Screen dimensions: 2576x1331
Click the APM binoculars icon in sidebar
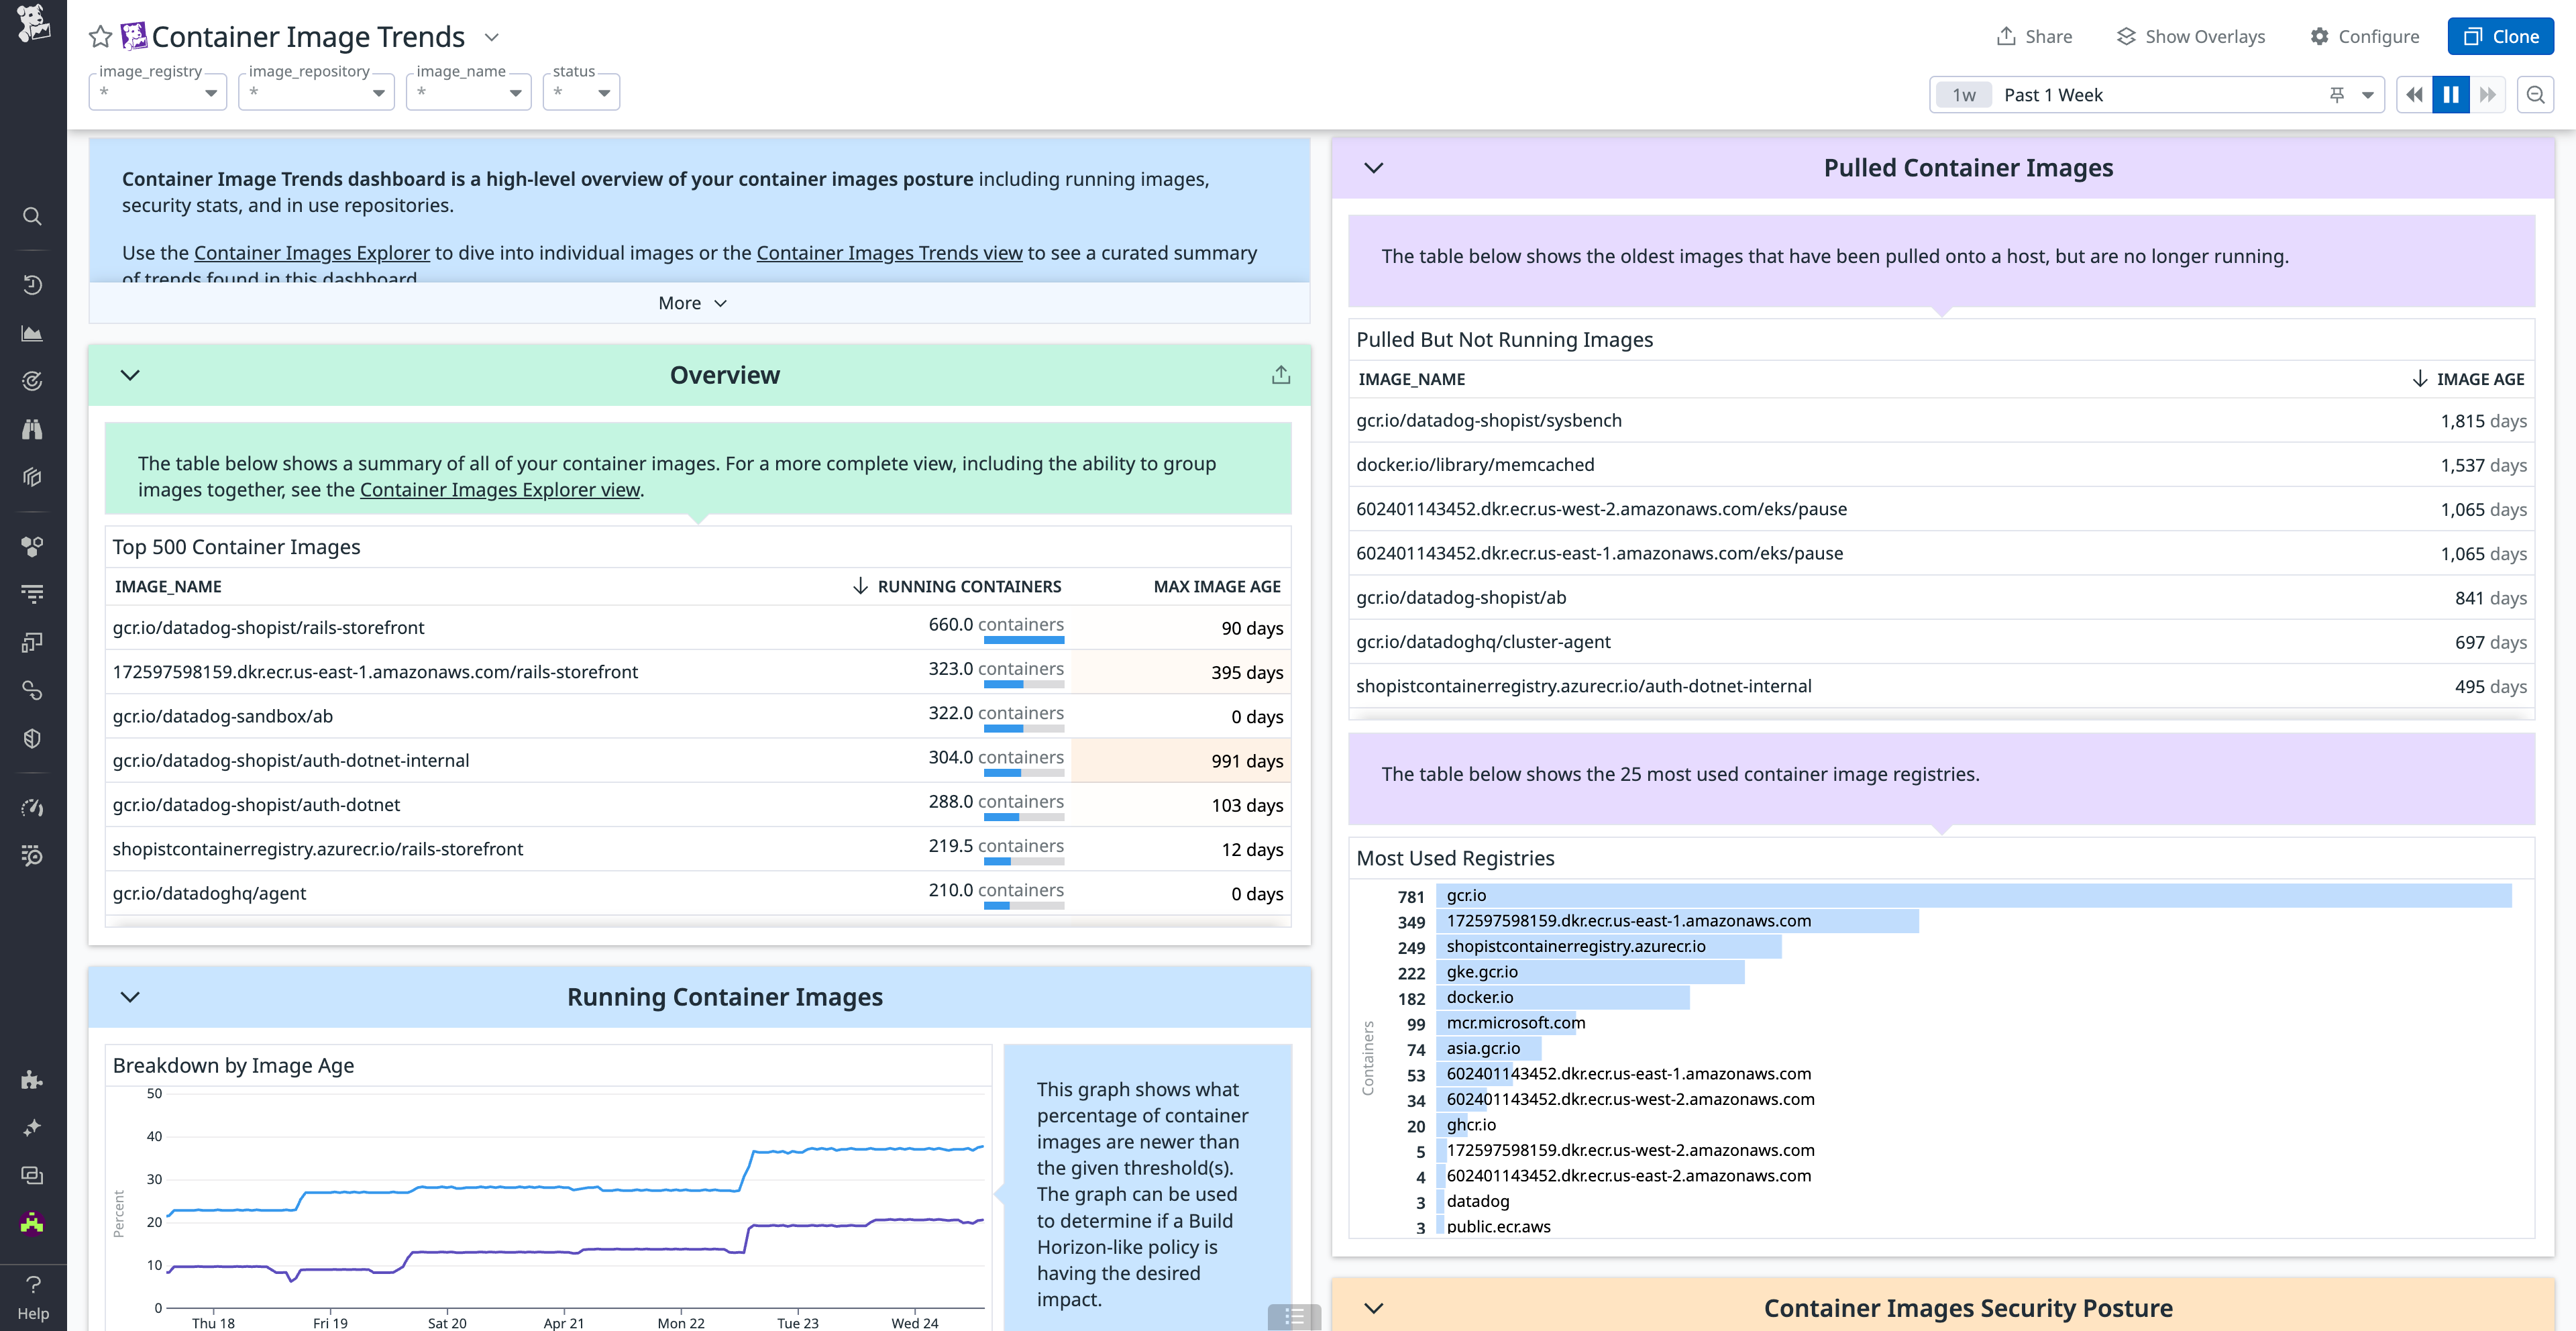pyautogui.click(x=32, y=429)
